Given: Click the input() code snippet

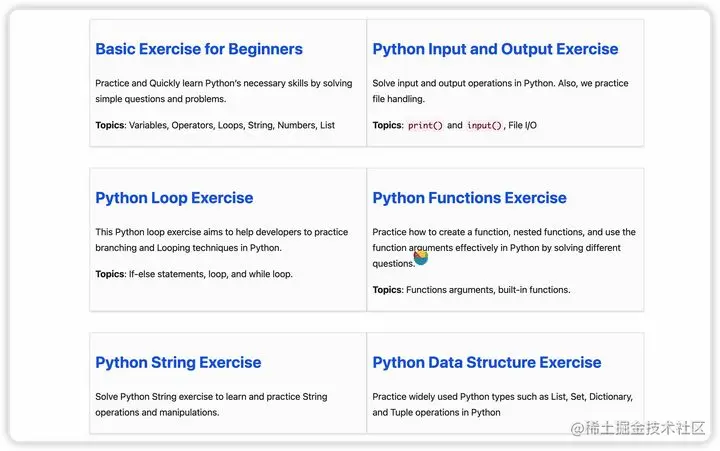Looking at the screenshot, I should 484,125.
